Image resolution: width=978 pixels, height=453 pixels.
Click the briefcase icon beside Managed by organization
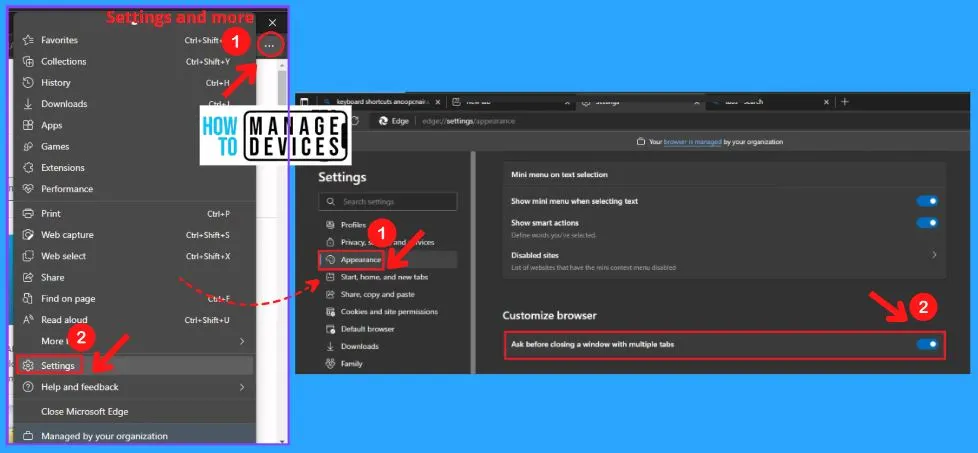27,436
